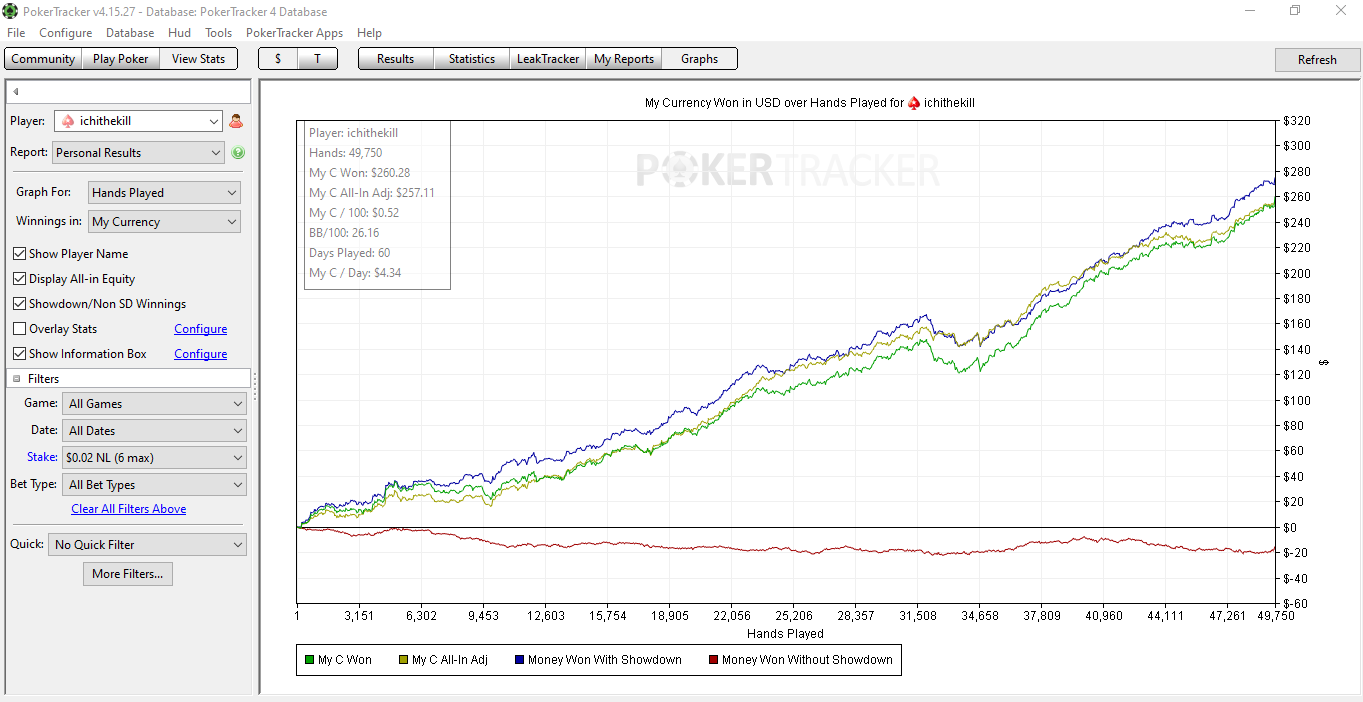Click the Hands Played axis label
Image resolution: width=1363 pixels, height=702 pixels.
coord(785,634)
